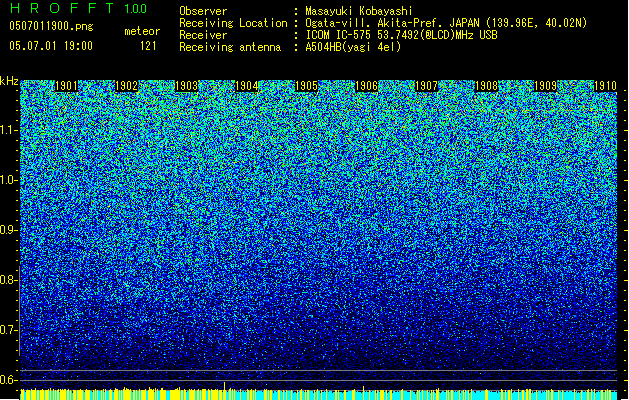
Task: Click the A504HB(yagi 4el) antenna text
Action: (x=353, y=47)
